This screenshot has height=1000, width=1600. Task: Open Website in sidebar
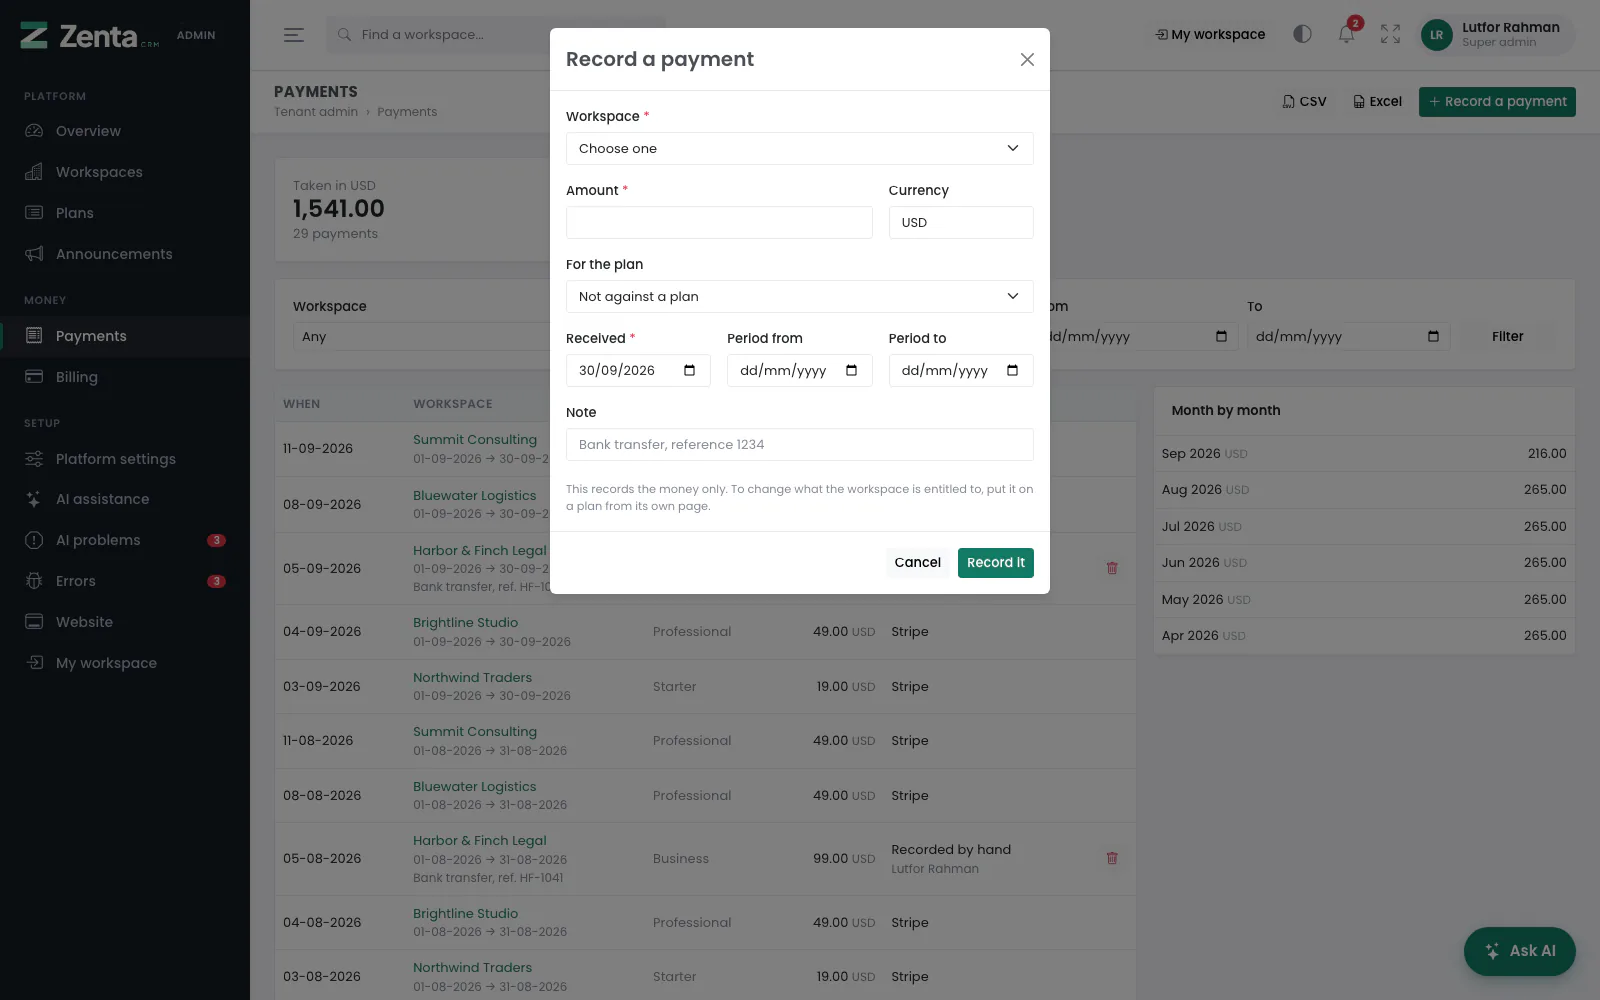(125, 622)
